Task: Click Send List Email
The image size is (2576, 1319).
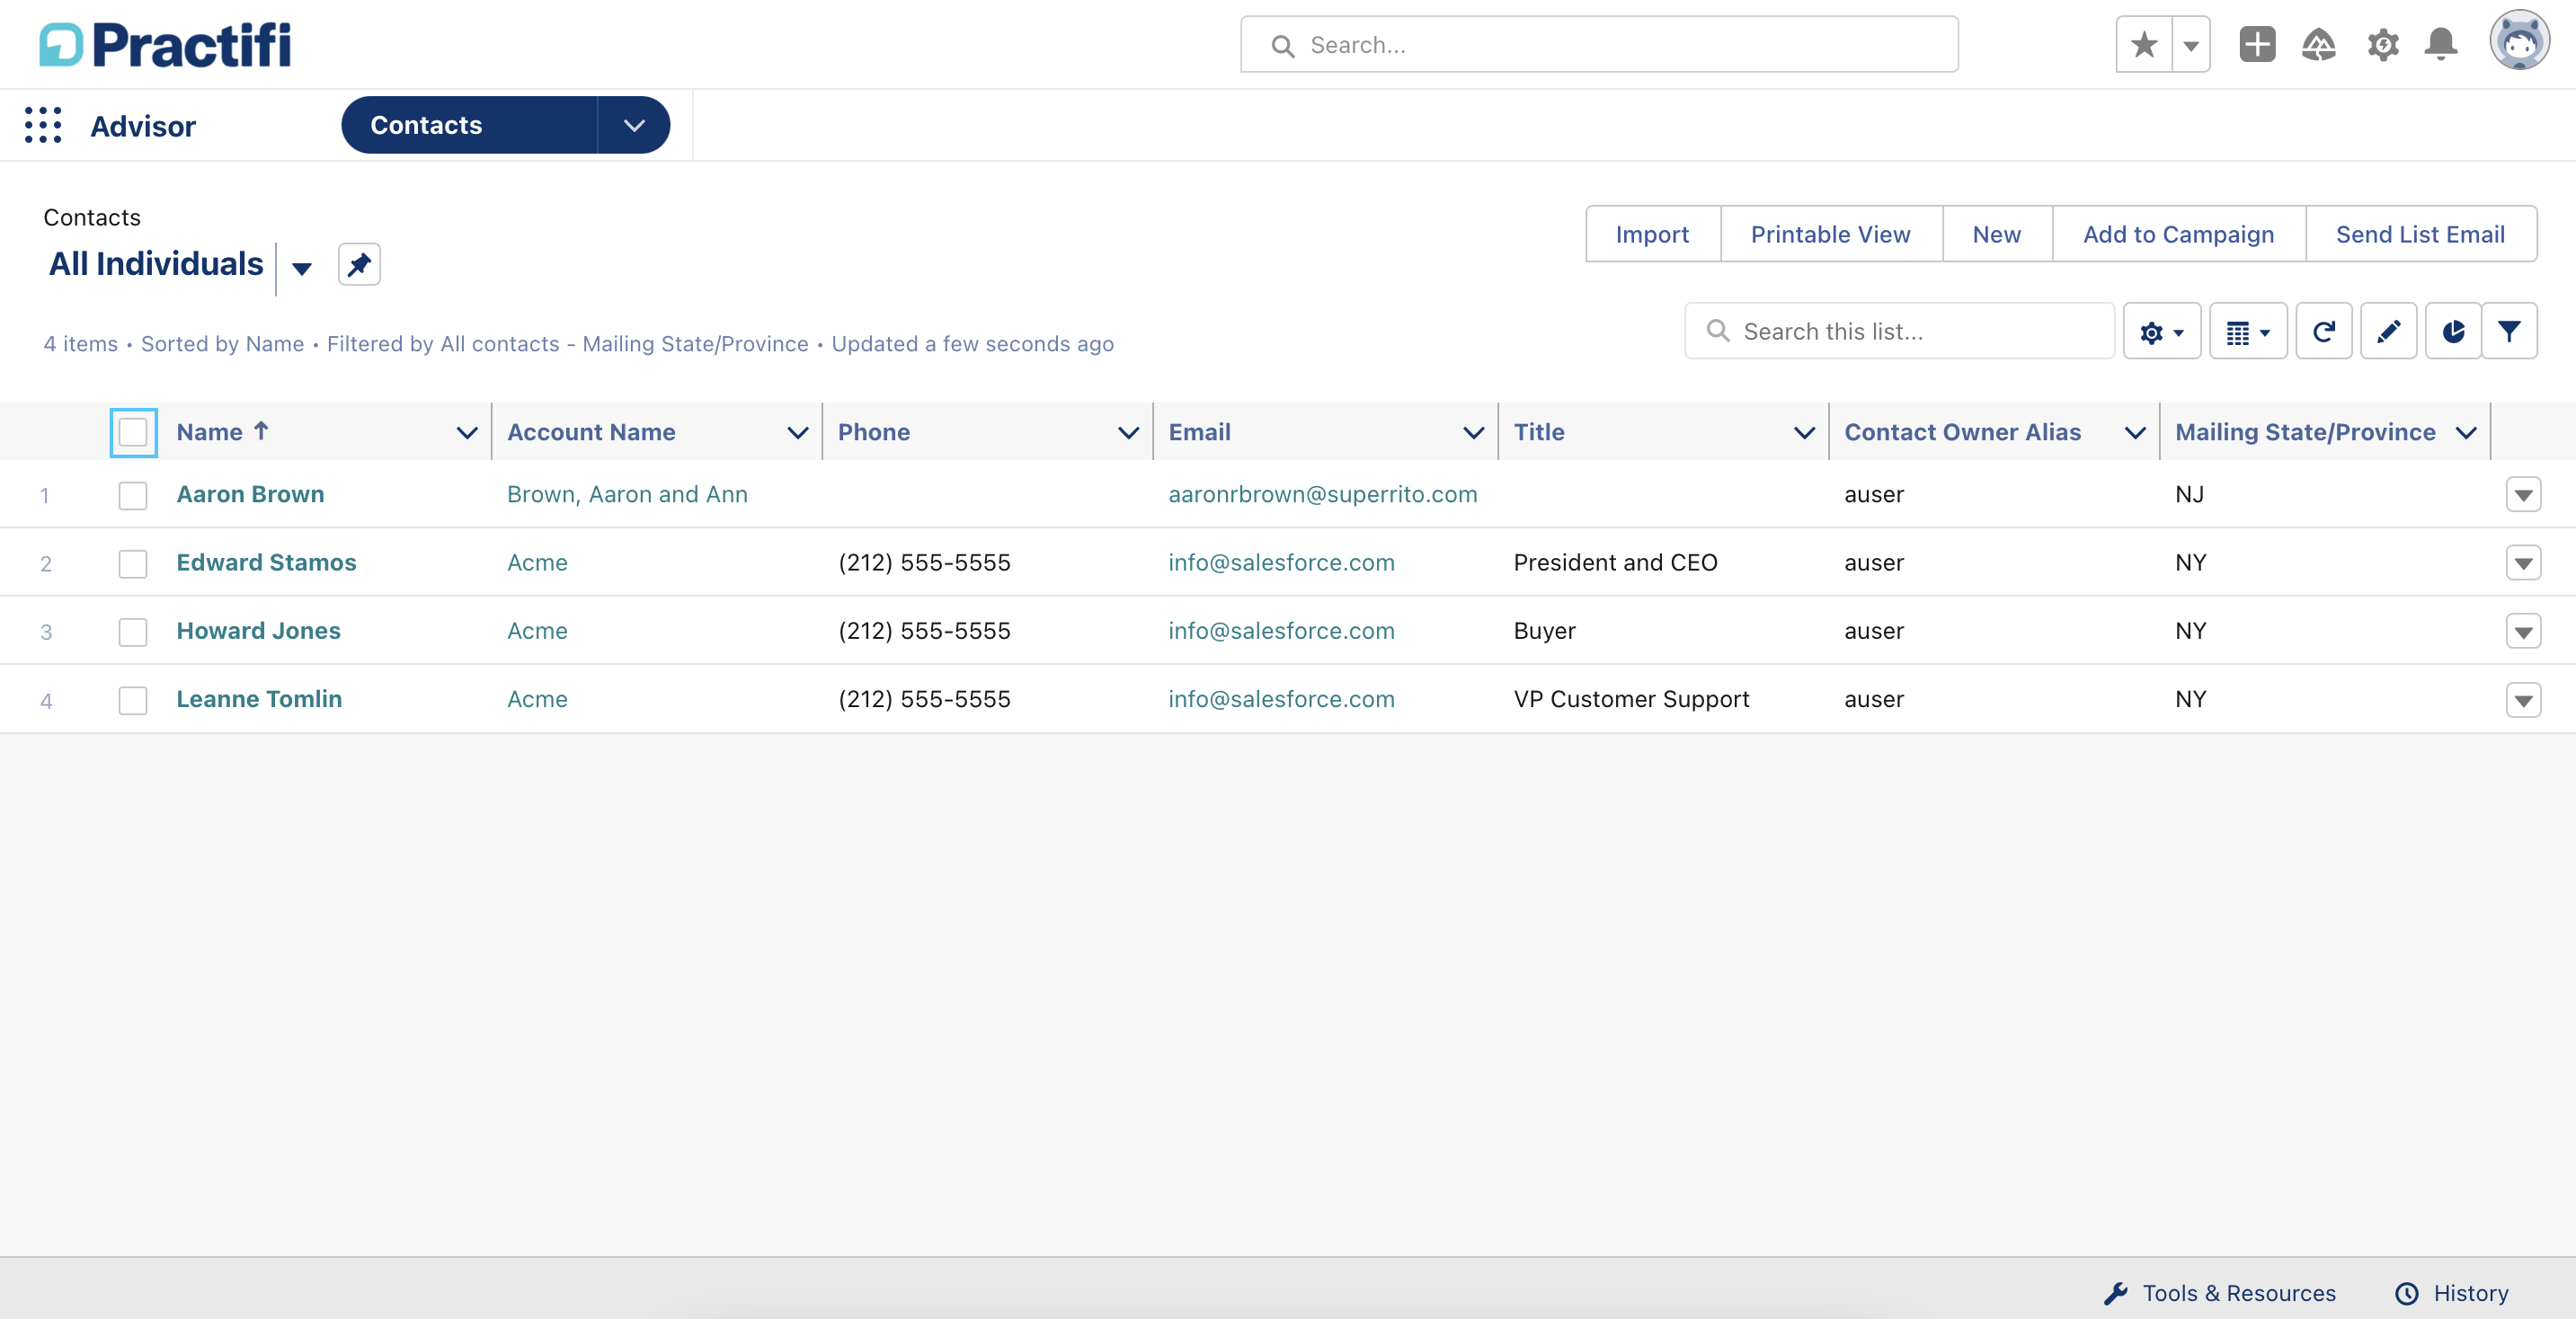Action: [2420, 234]
